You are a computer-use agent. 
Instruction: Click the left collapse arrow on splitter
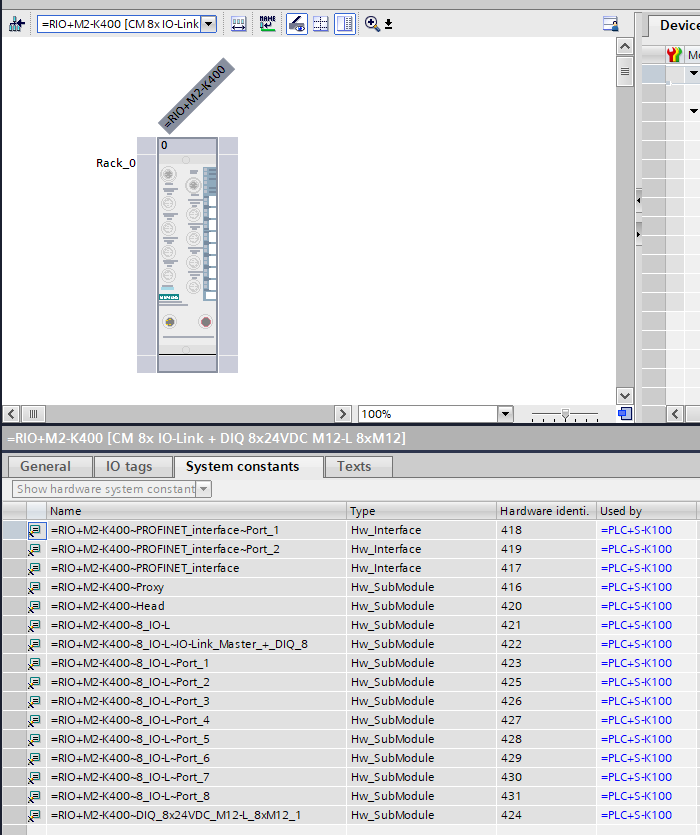point(639,200)
